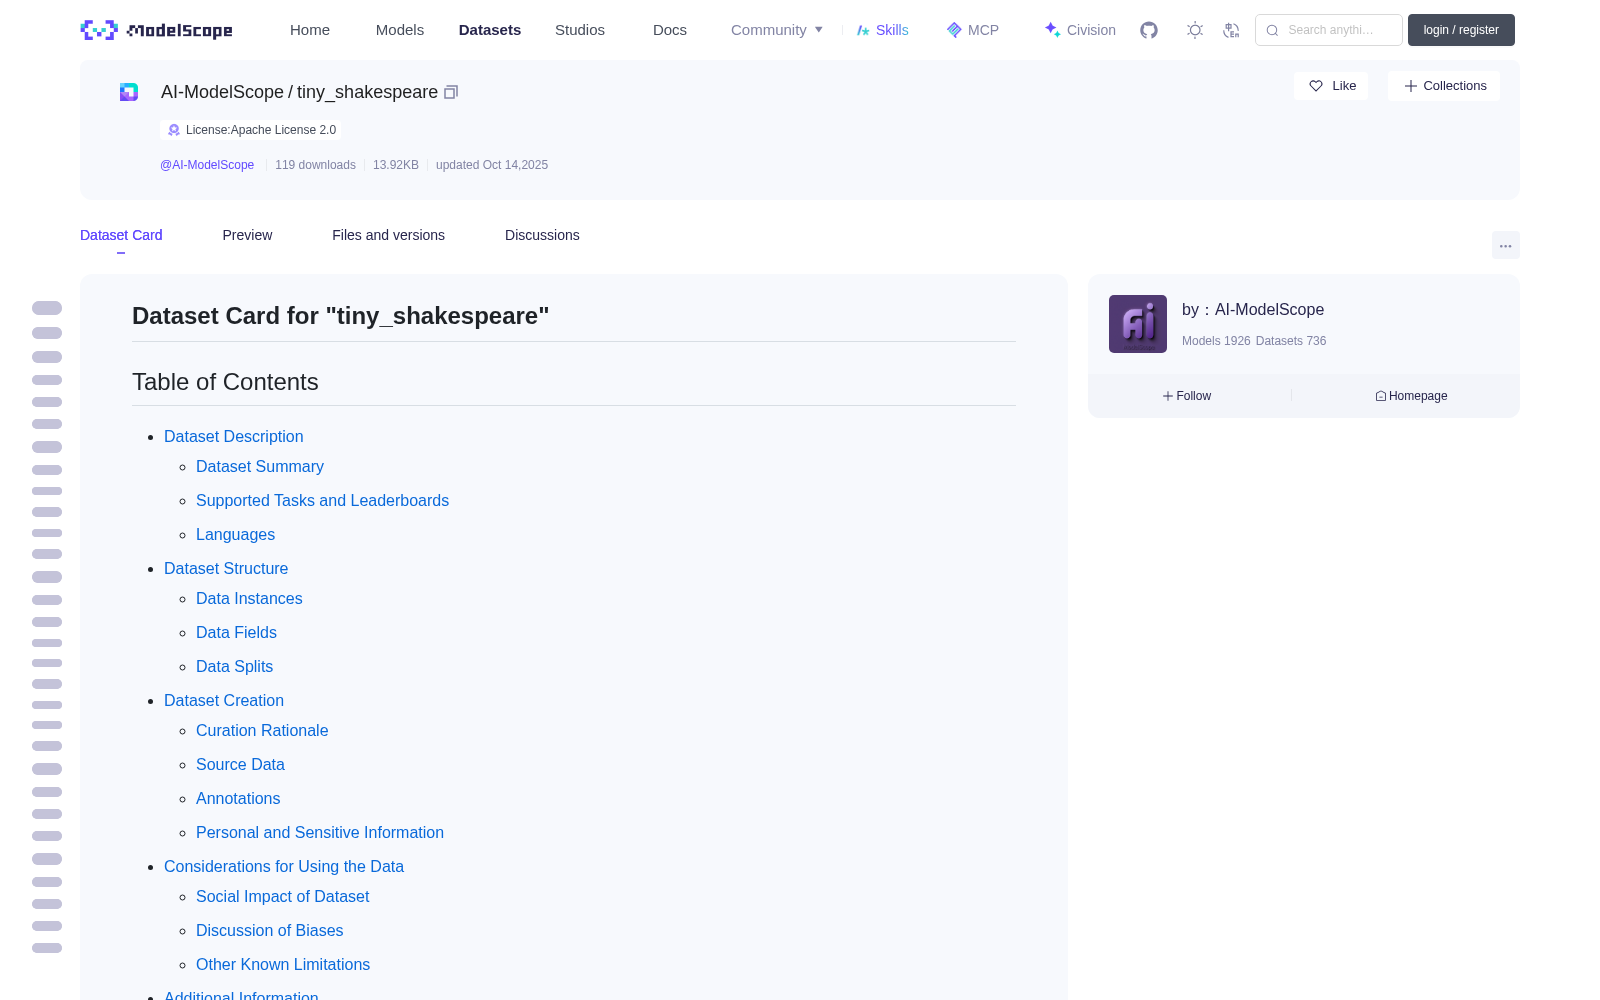The width and height of the screenshot is (1600, 1000).
Task: Jump to Discussion of Biases section
Action: coord(269,930)
